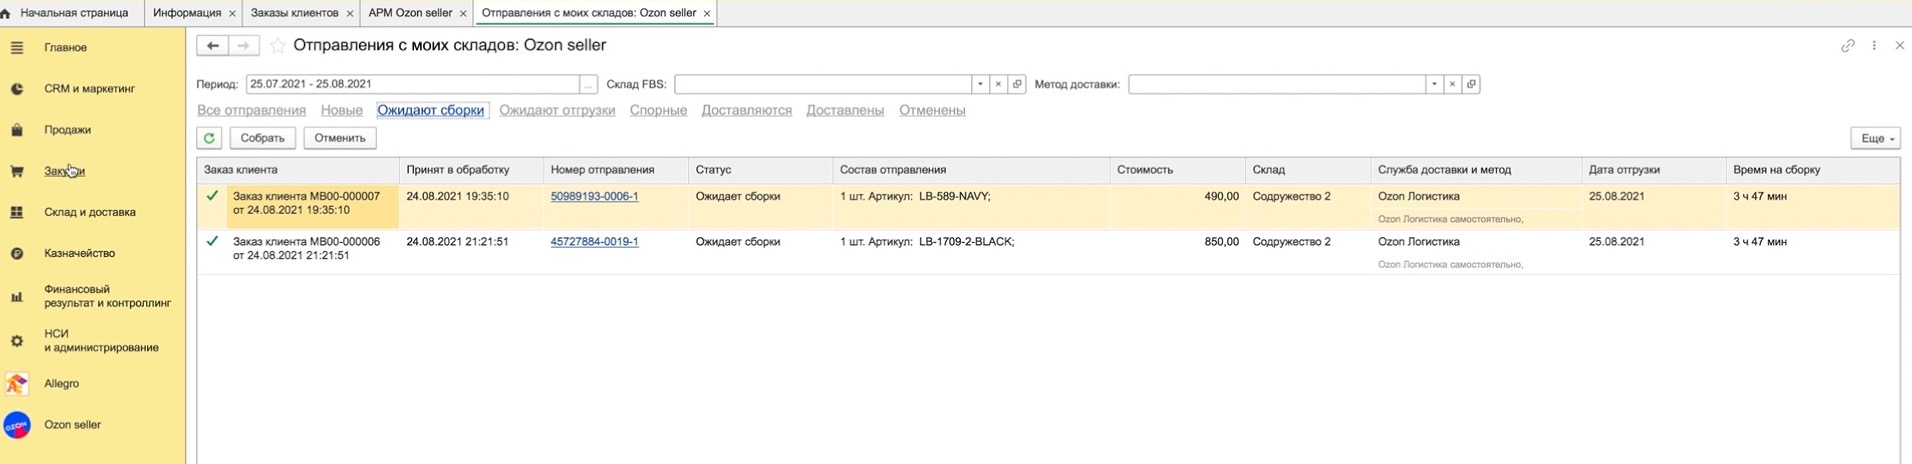Select the 850,00 cost cell

(x=1177, y=251)
